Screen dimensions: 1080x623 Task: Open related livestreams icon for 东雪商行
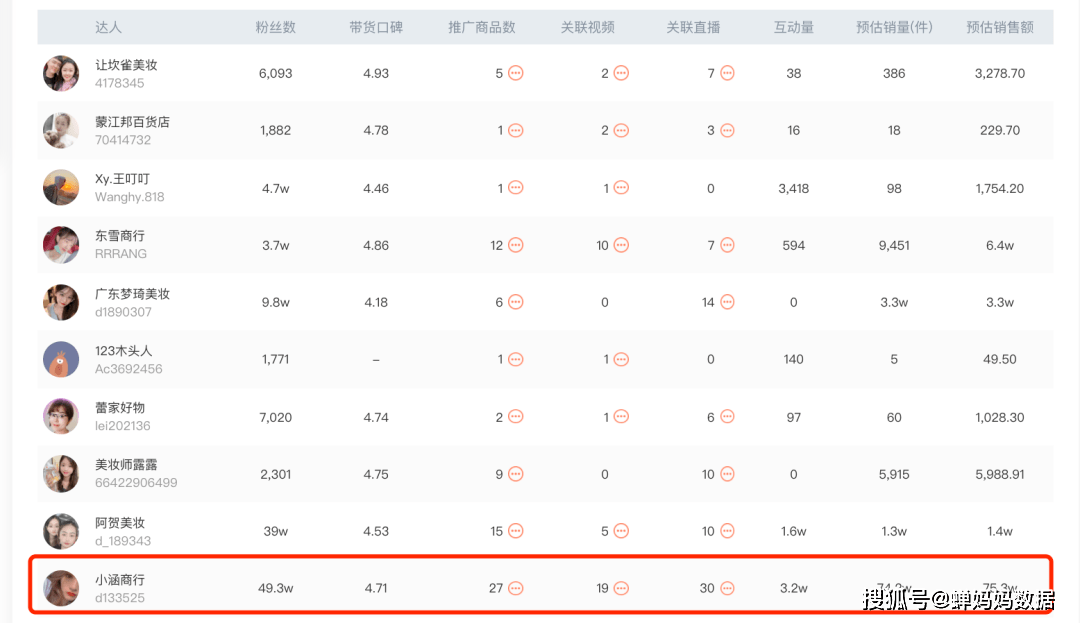(727, 245)
